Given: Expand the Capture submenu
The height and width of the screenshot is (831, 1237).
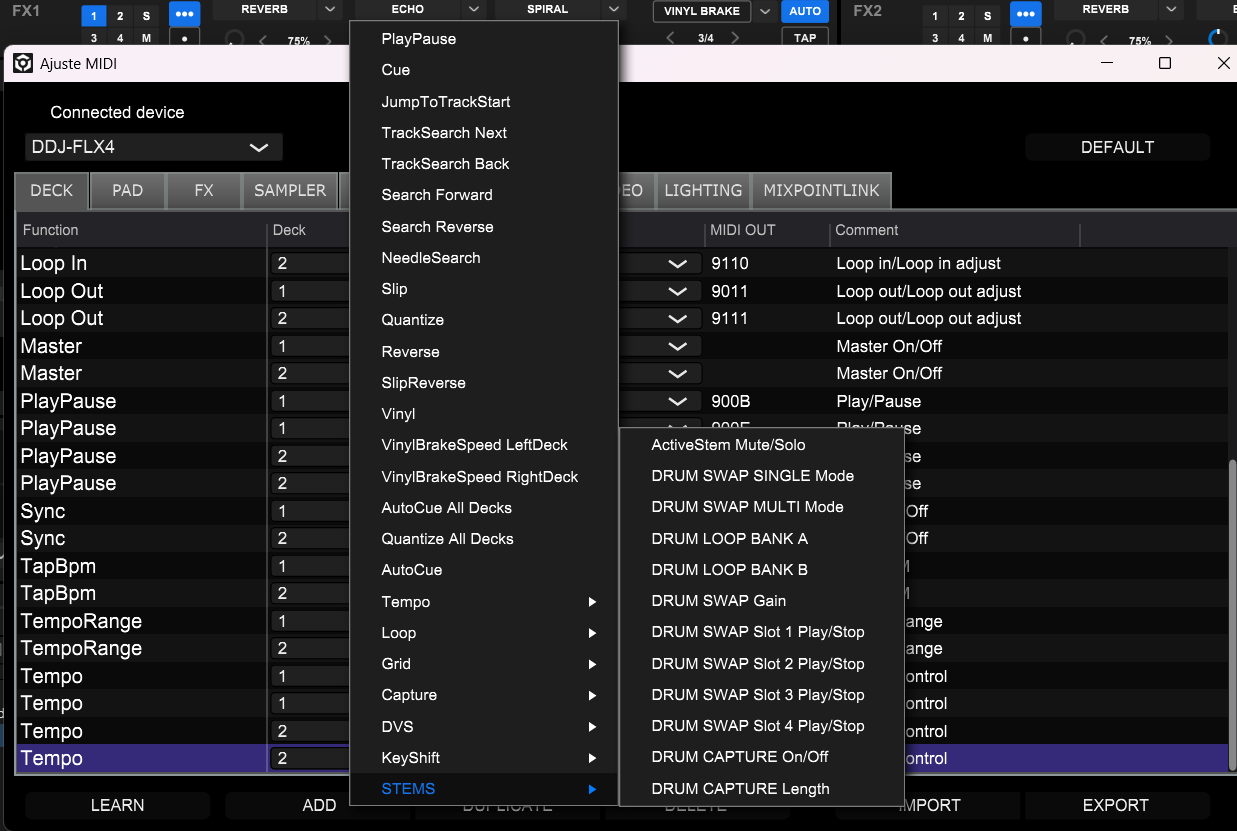Looking at the screenshot, I should pyautogui.click(x=483, y=695).
